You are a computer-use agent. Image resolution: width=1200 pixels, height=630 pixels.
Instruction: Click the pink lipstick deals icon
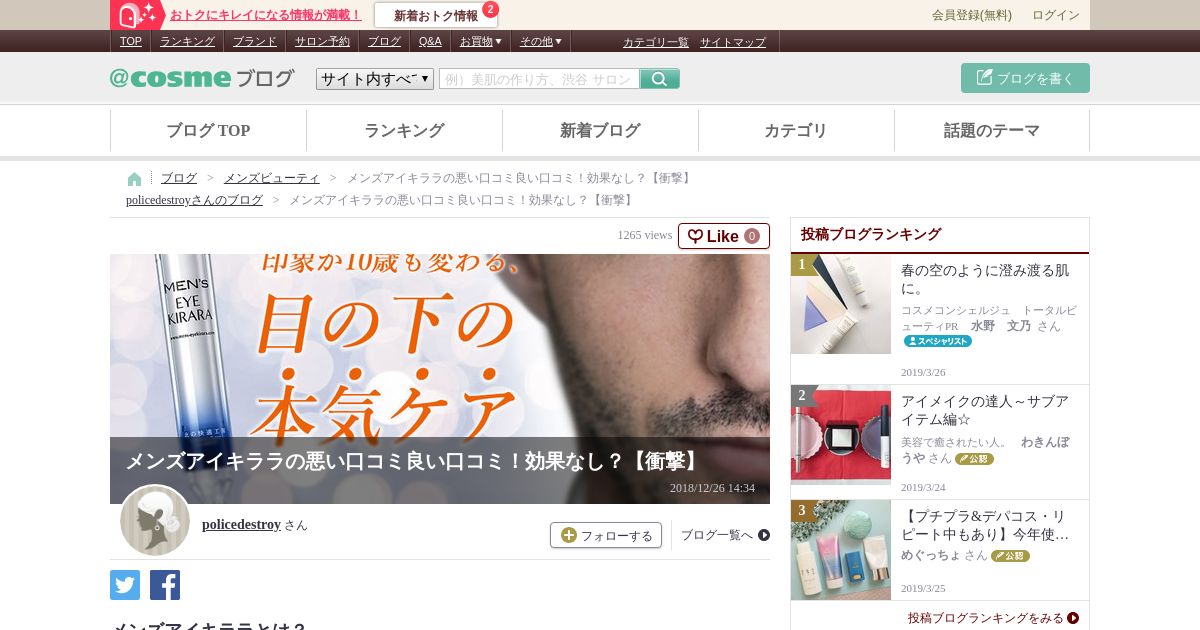click(x=138, y=15)
